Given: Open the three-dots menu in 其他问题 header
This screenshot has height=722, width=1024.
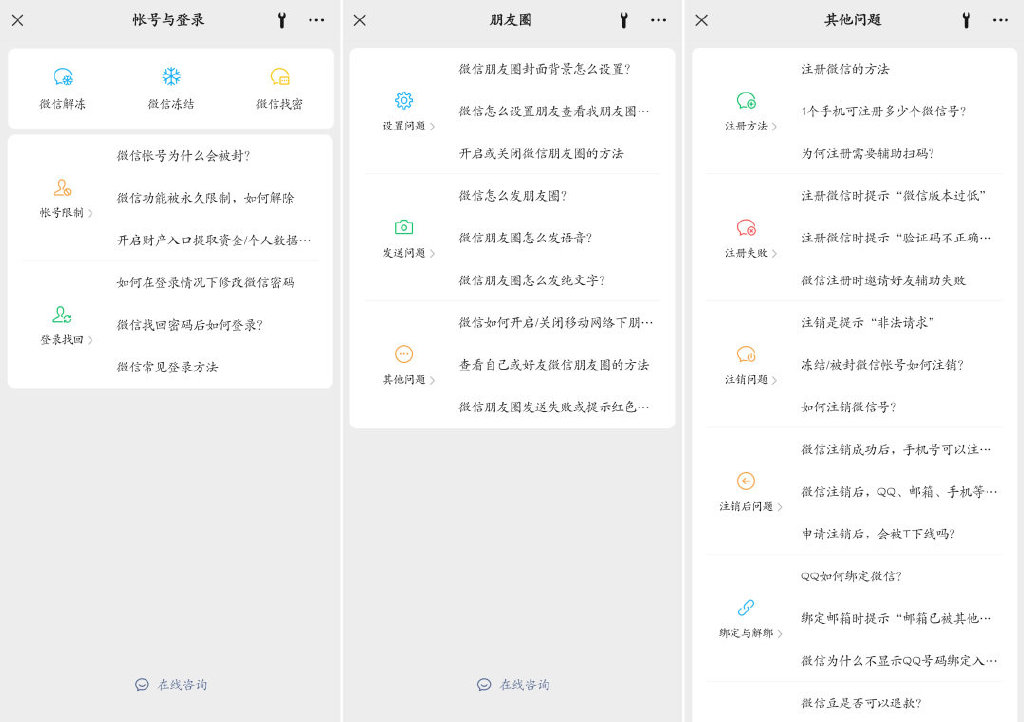Looking at the screenshot, I should (x=1000, y=20).
